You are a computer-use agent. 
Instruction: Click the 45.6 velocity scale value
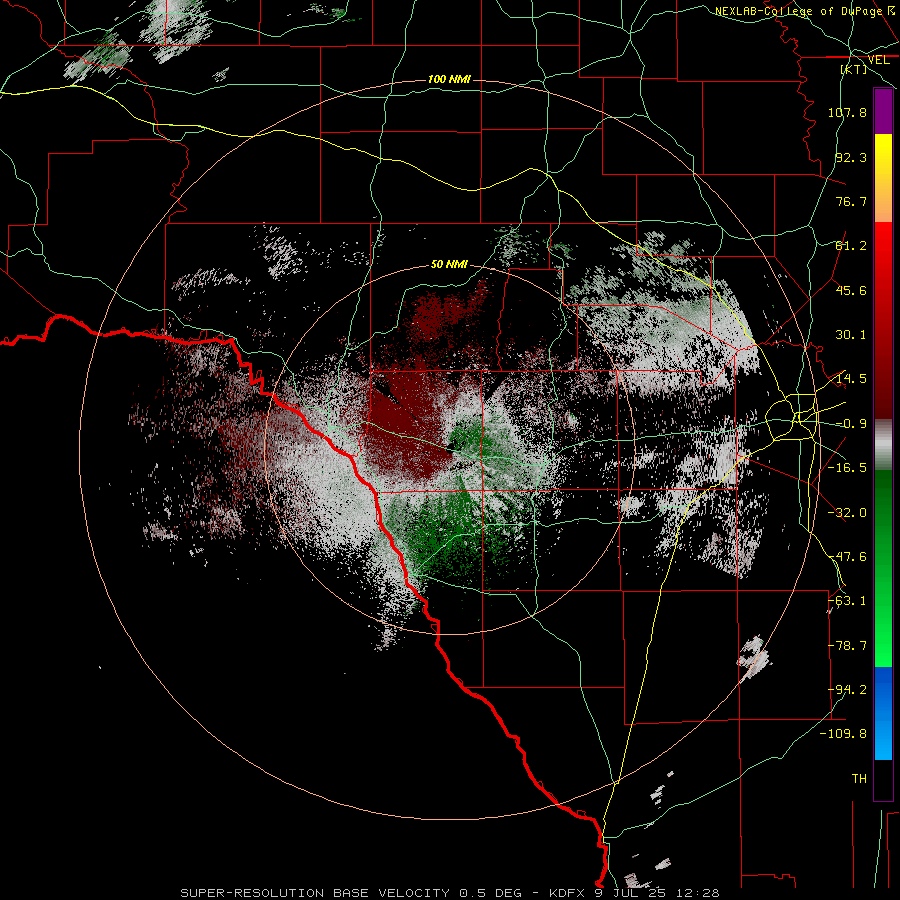pos(851,290)
